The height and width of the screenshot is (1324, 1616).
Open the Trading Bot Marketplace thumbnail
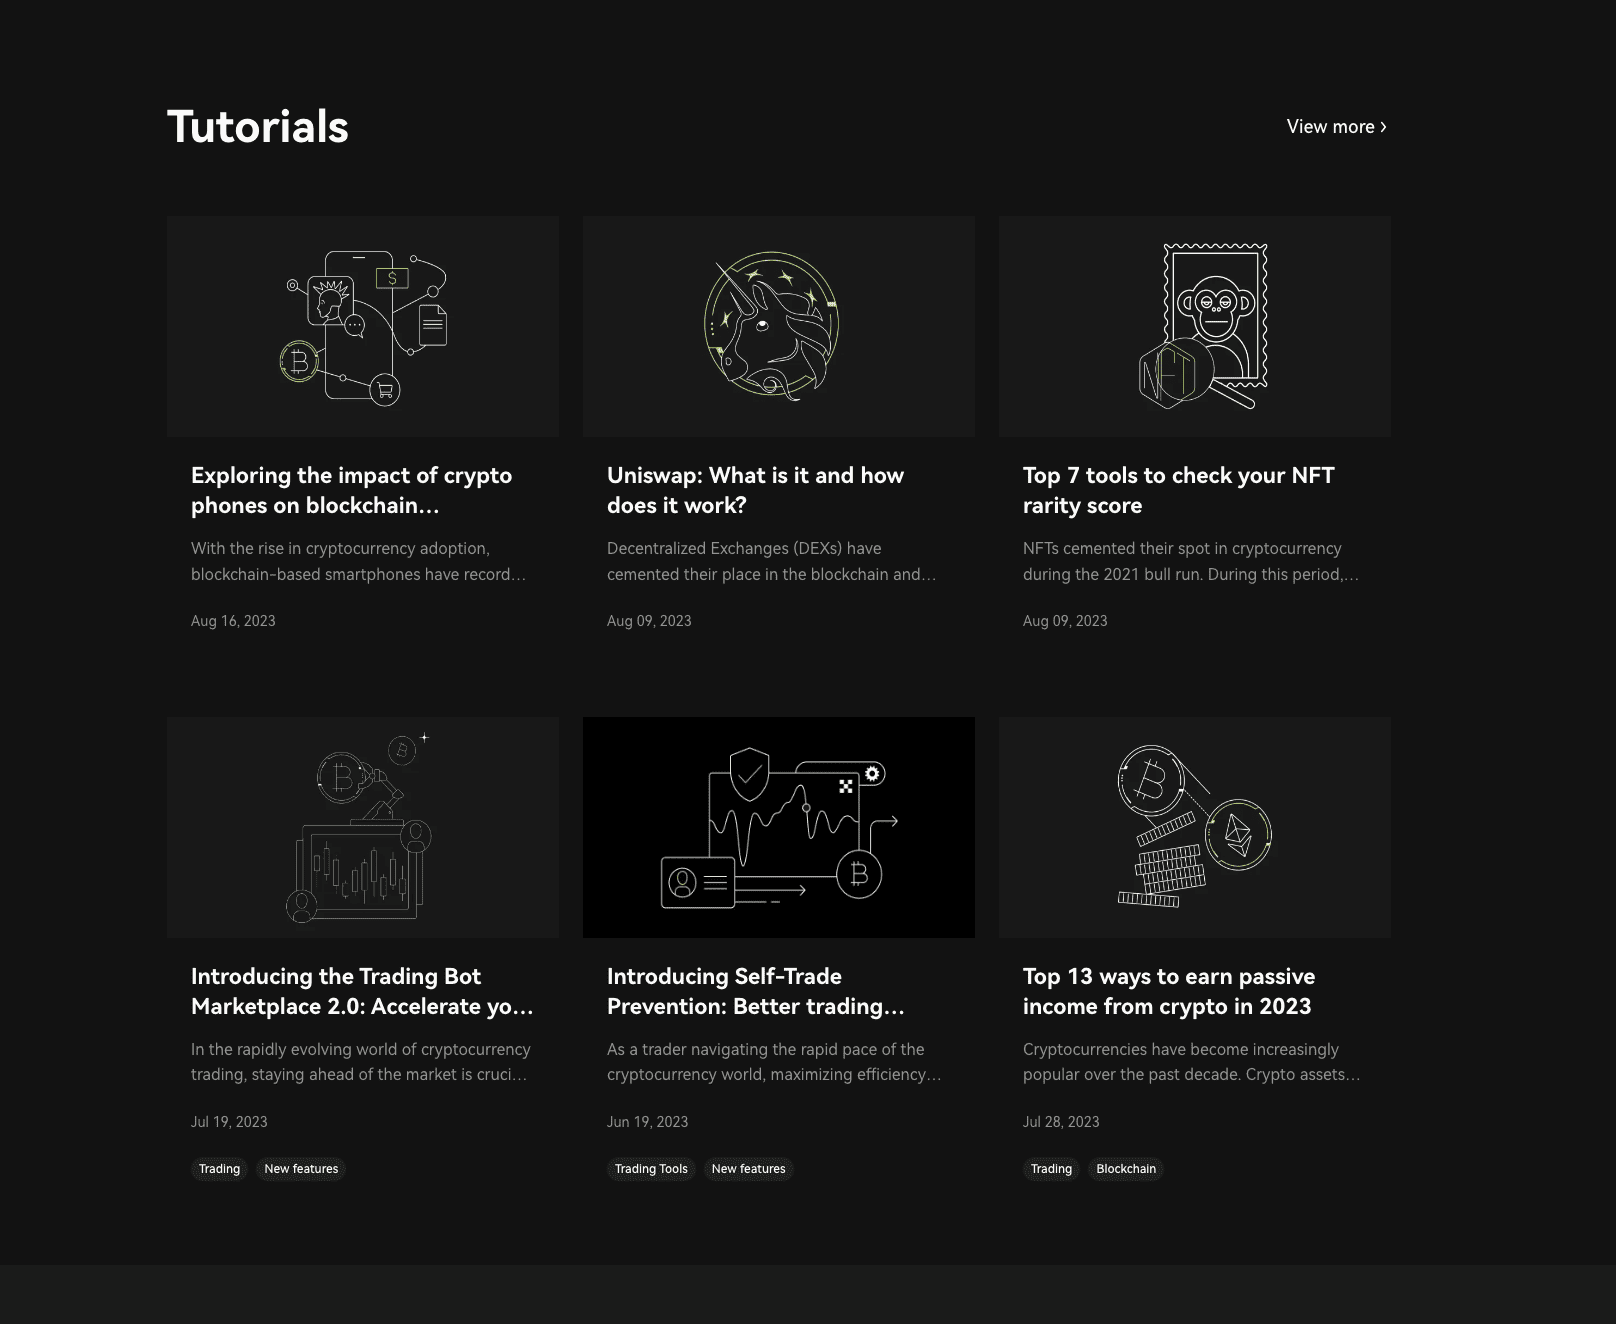click(363, 827)
